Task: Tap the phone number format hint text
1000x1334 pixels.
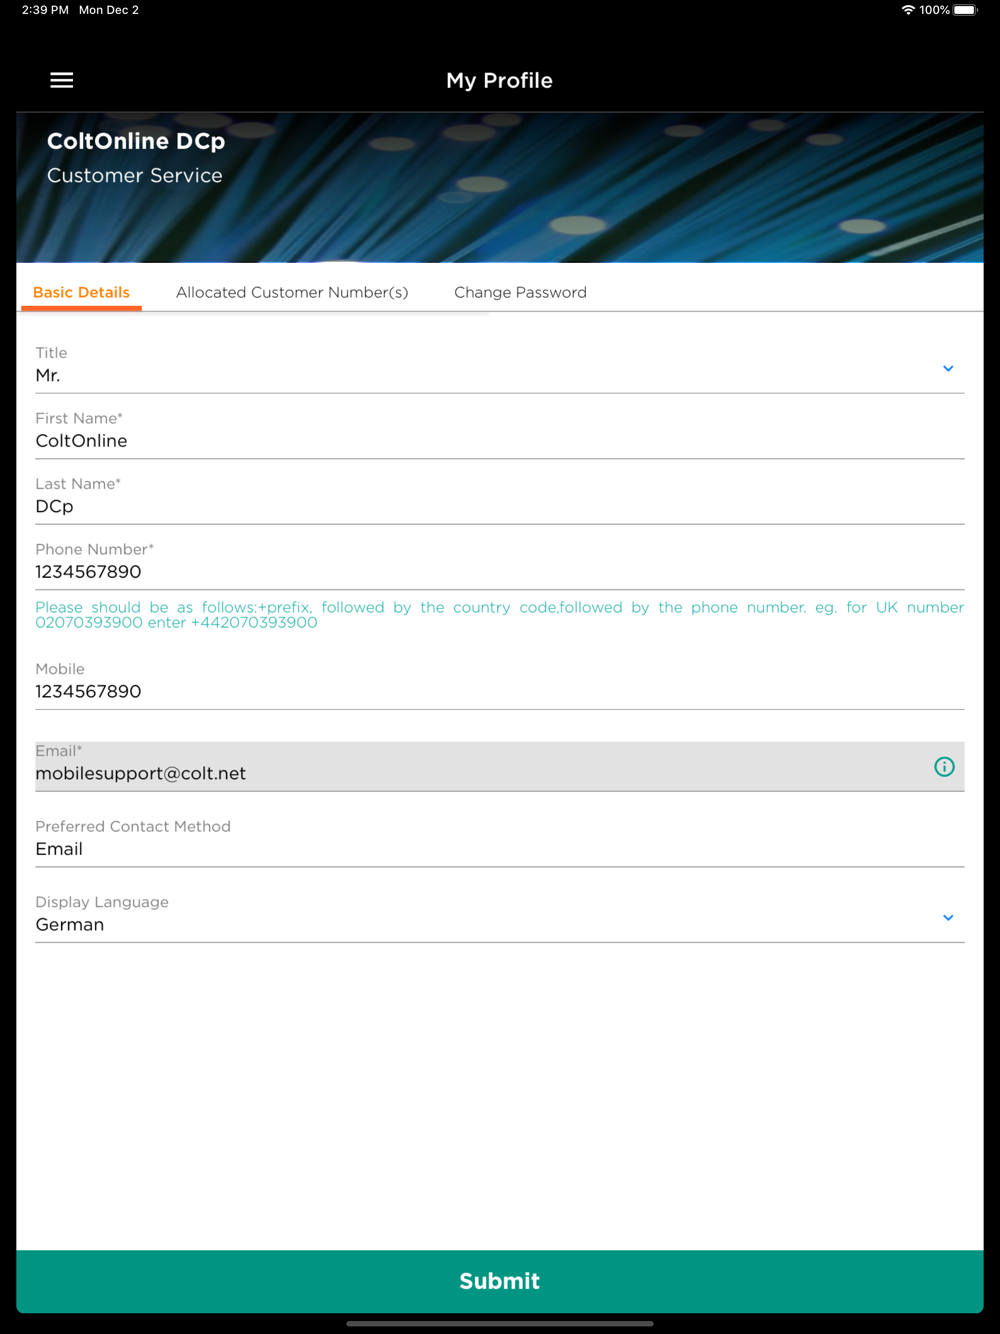Action: (x=500, y=614)
